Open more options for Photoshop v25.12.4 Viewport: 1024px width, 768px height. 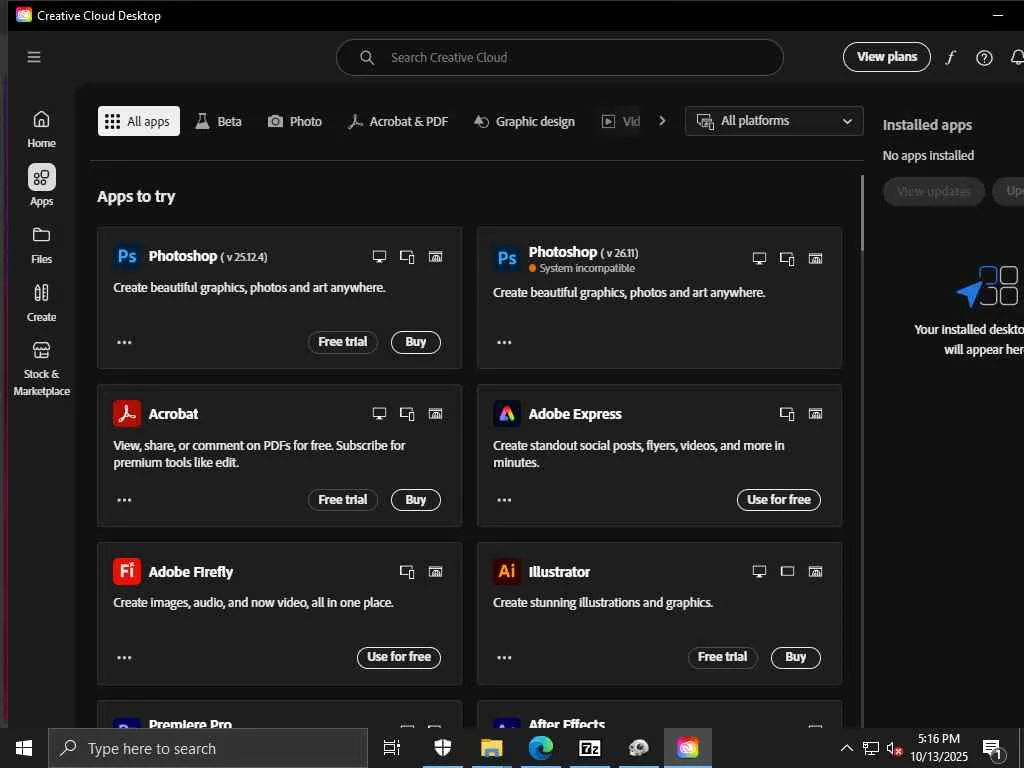pyautogui.click(x=124, y=342)
